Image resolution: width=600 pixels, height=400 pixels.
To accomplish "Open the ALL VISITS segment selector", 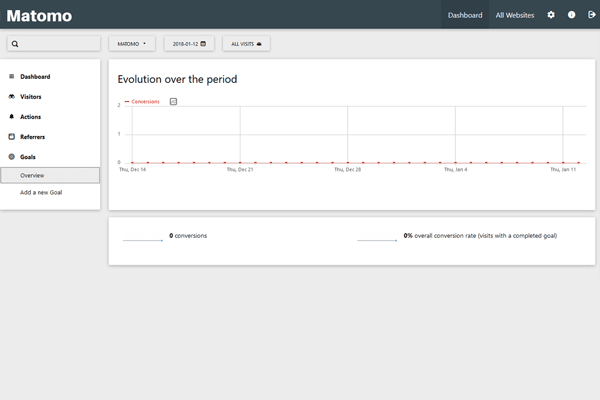I will [246, 44].
